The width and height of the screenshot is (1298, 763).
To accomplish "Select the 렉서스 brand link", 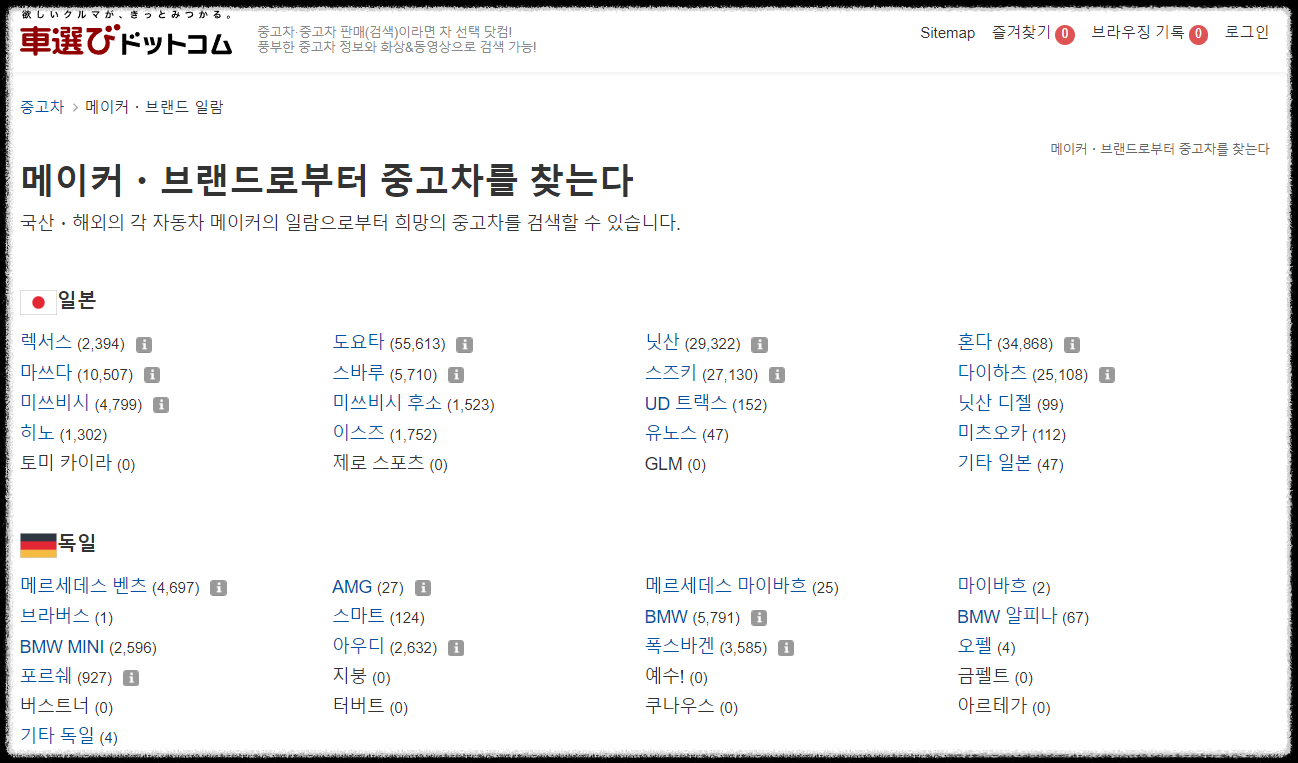I will (47, 343).
